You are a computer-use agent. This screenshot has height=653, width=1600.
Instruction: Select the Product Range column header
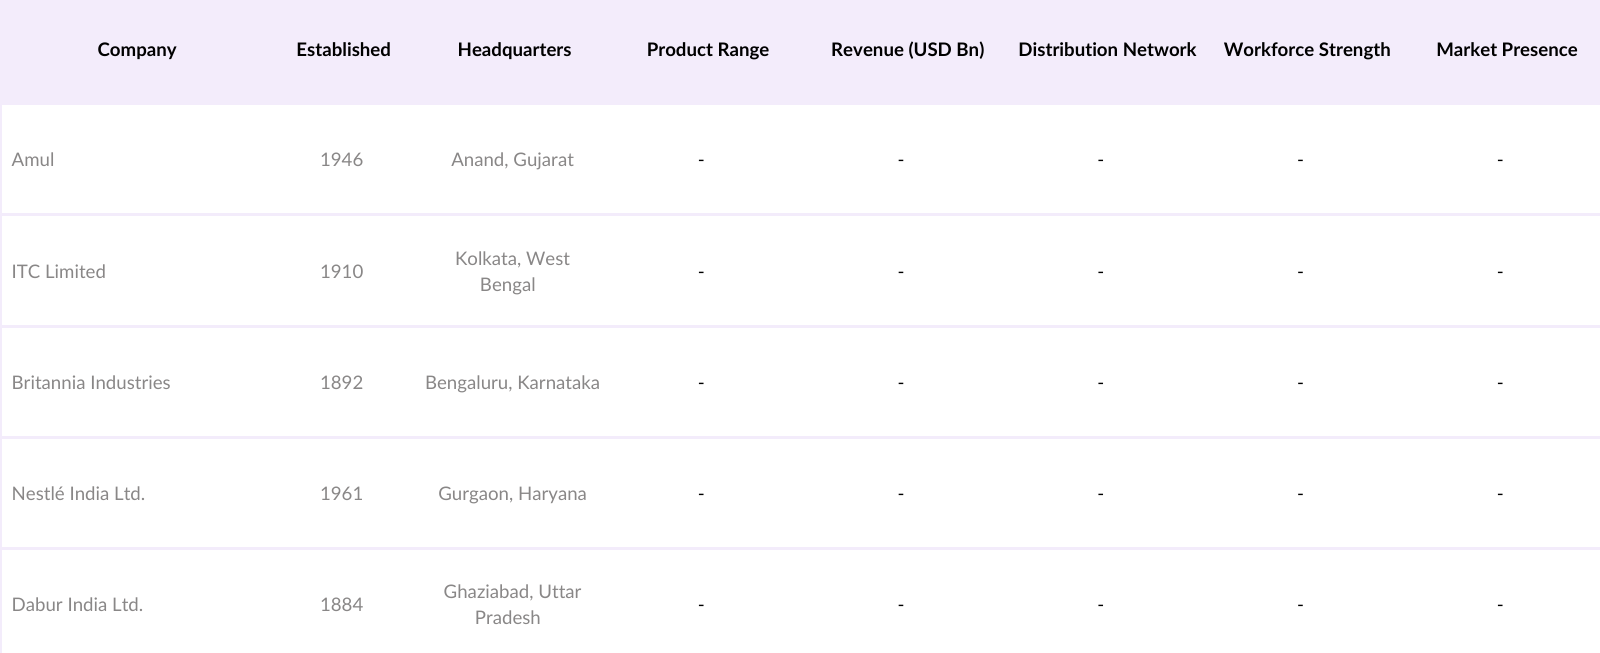tap(707, 50)
